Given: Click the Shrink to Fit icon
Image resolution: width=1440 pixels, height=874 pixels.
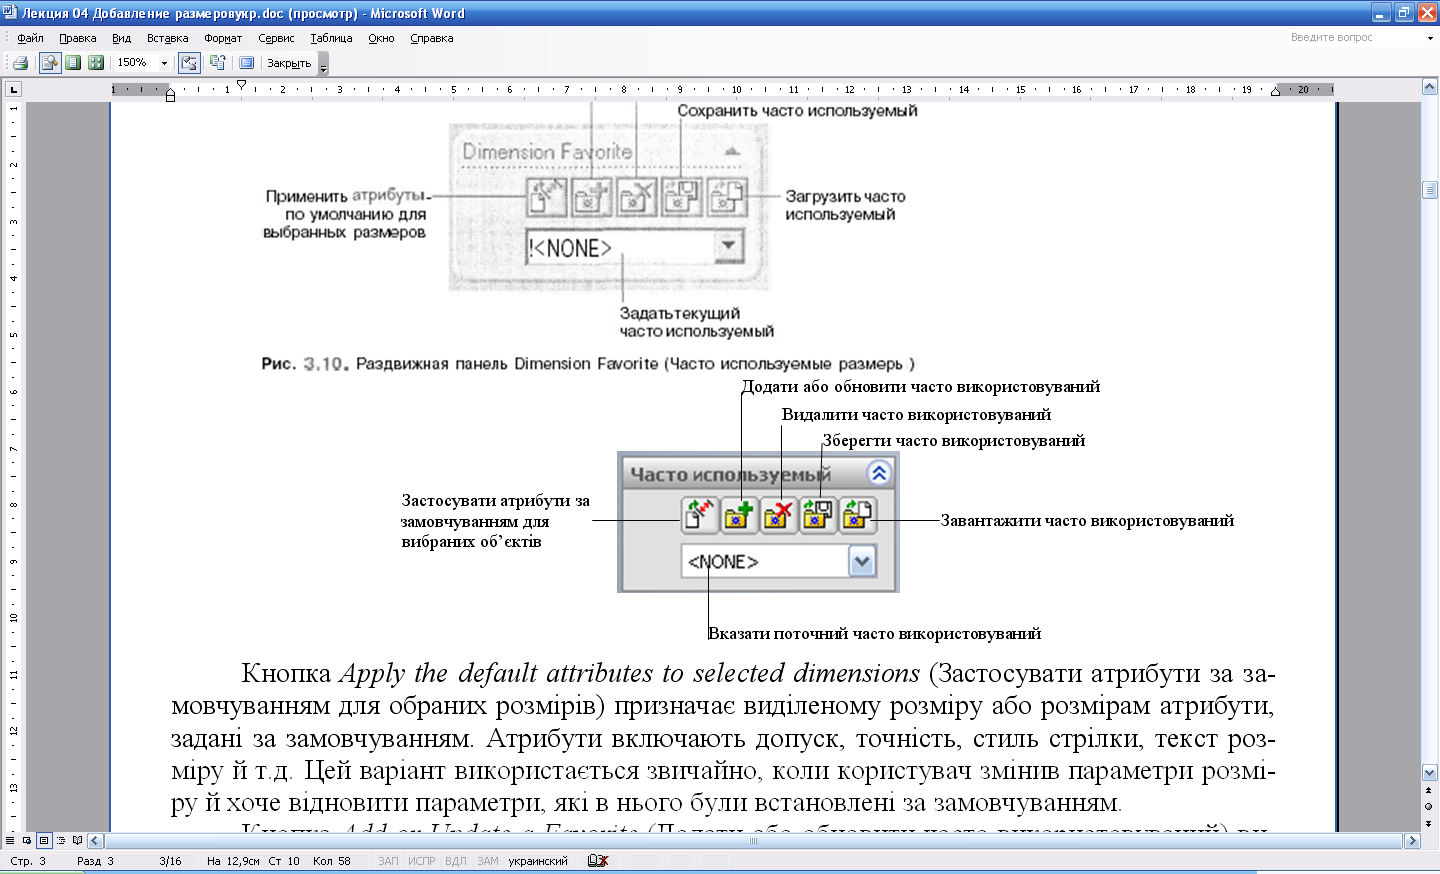Looking at the screenshot, I should coord(217,63).
